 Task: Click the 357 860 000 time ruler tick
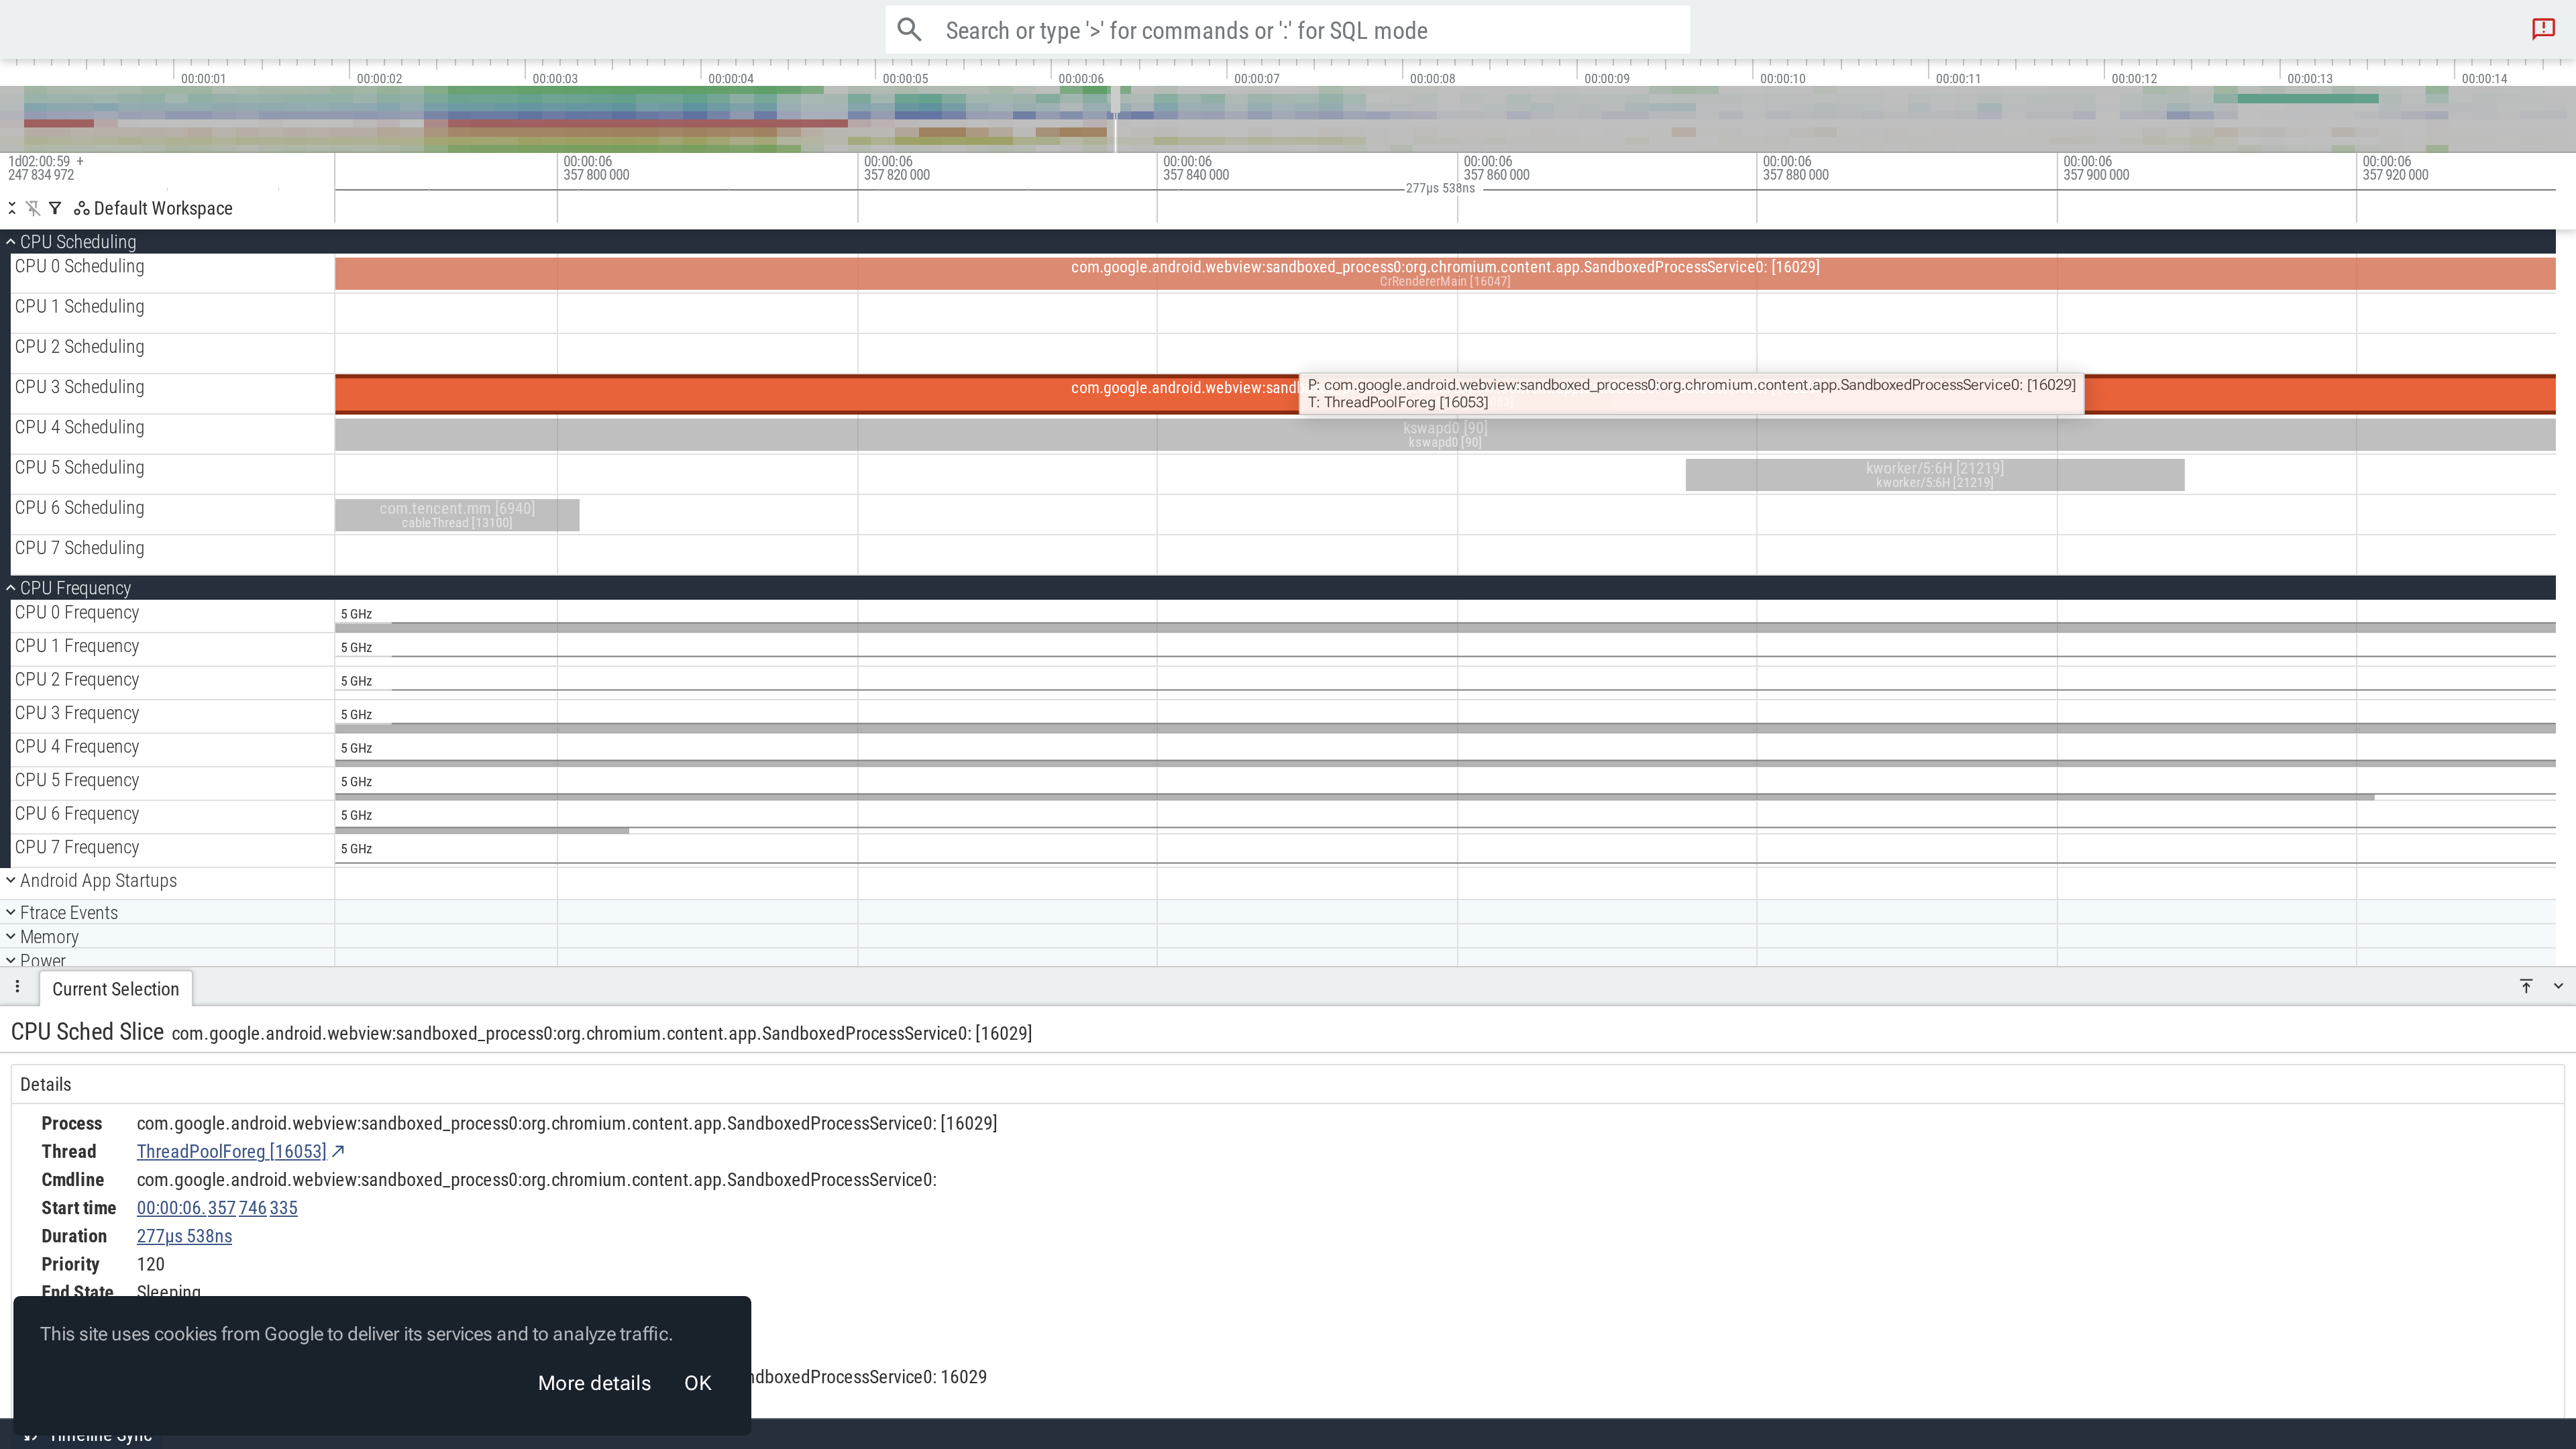pos(1496,168)
